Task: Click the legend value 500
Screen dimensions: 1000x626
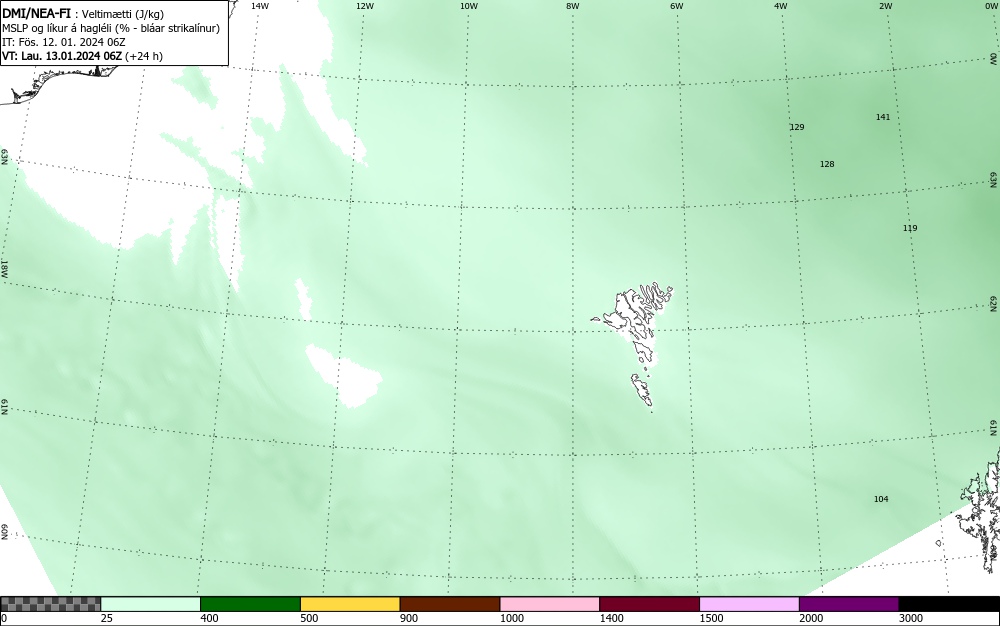Action: 309,618
